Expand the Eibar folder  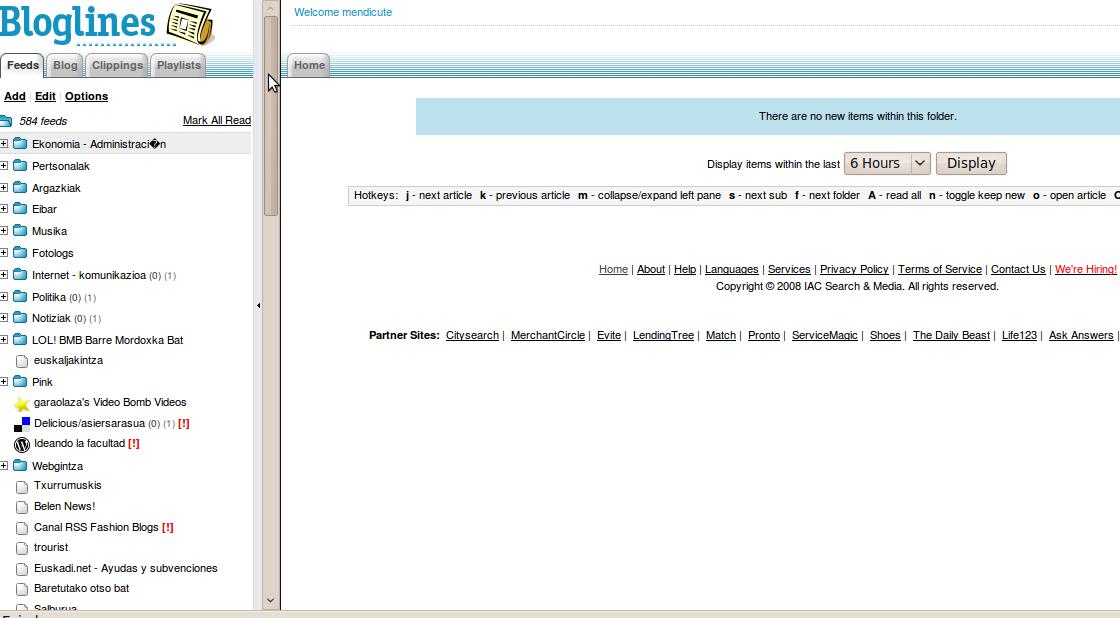pos(4,209)
